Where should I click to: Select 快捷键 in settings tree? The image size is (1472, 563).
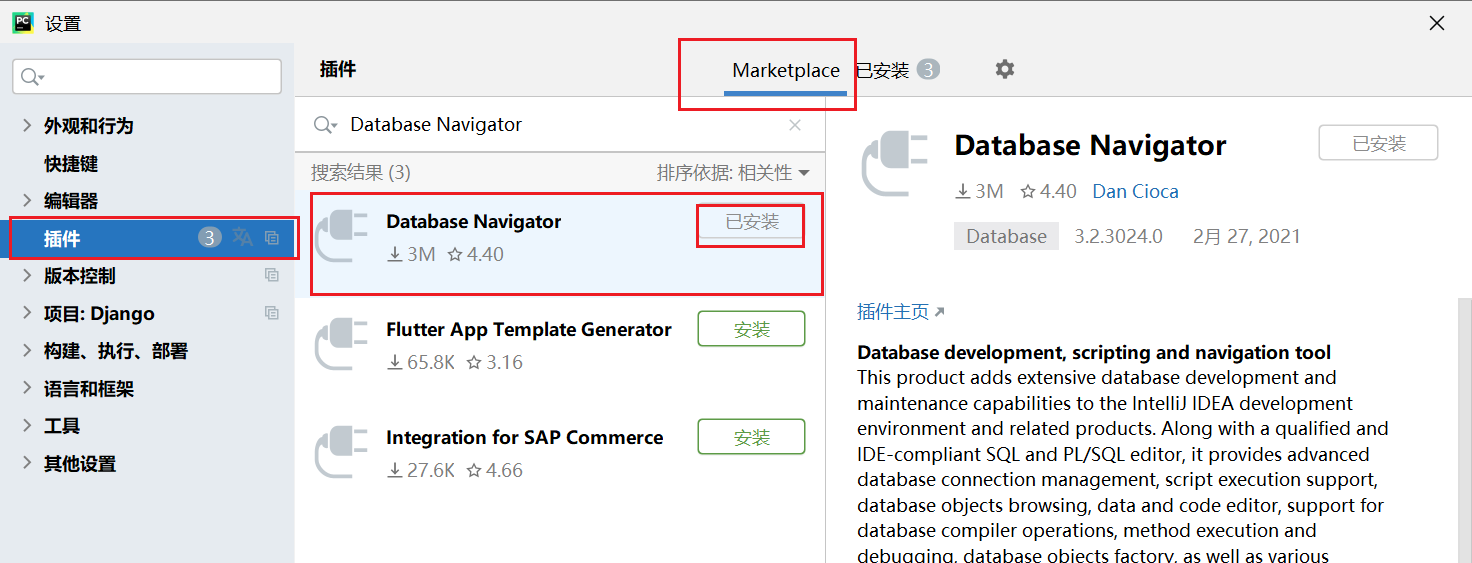(71, 163)
